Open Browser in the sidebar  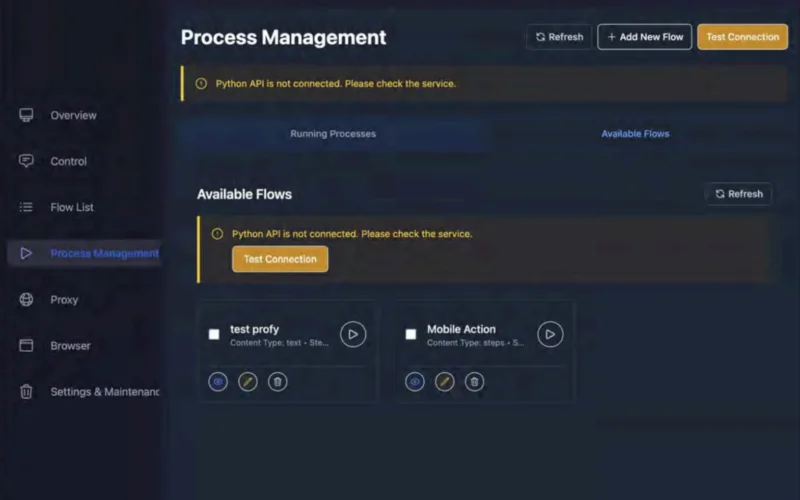click(x=85, y=345)
